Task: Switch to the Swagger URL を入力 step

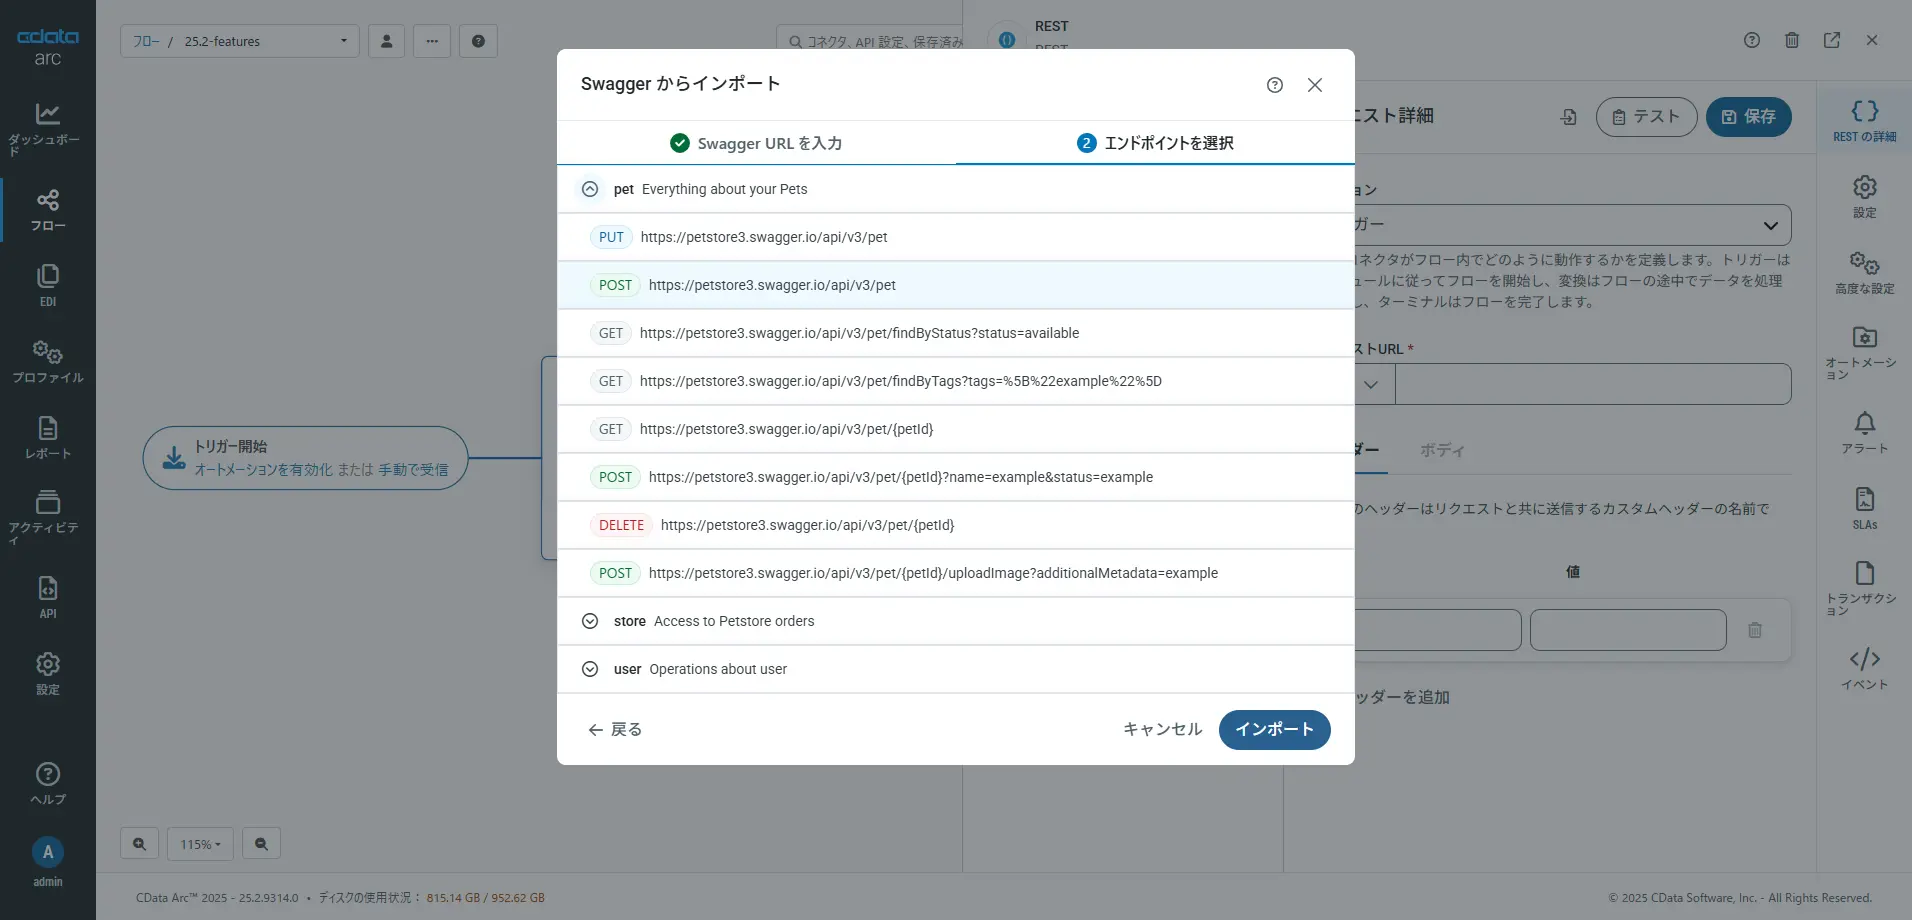Action: tap(756, 143)
